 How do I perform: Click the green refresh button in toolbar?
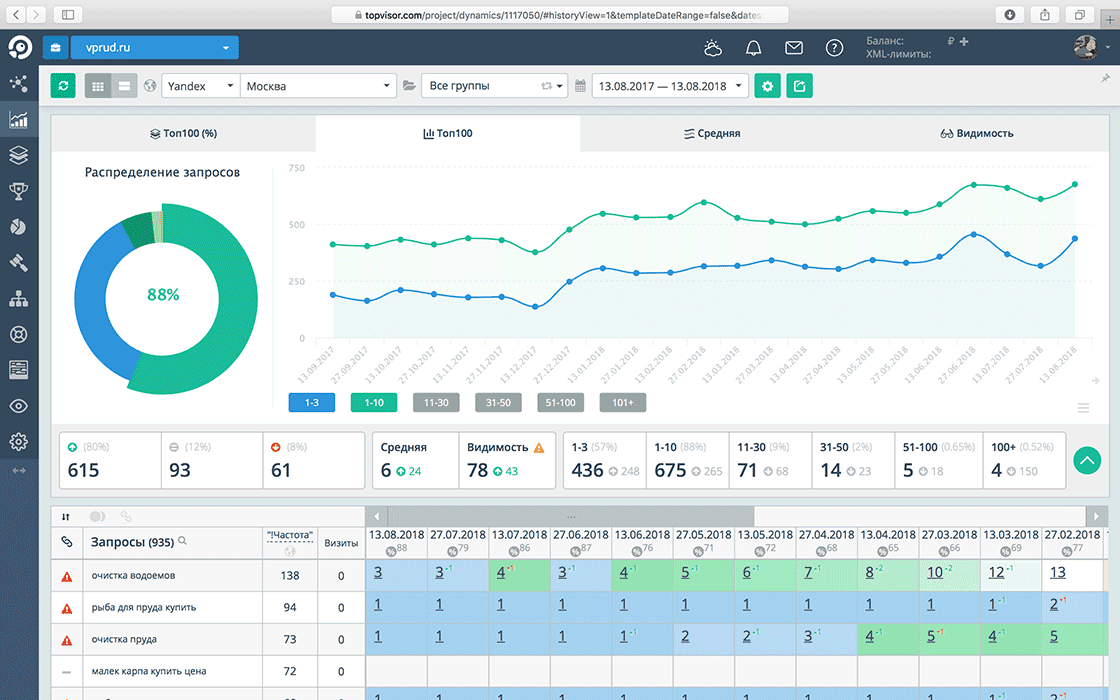tap(63, 86)
